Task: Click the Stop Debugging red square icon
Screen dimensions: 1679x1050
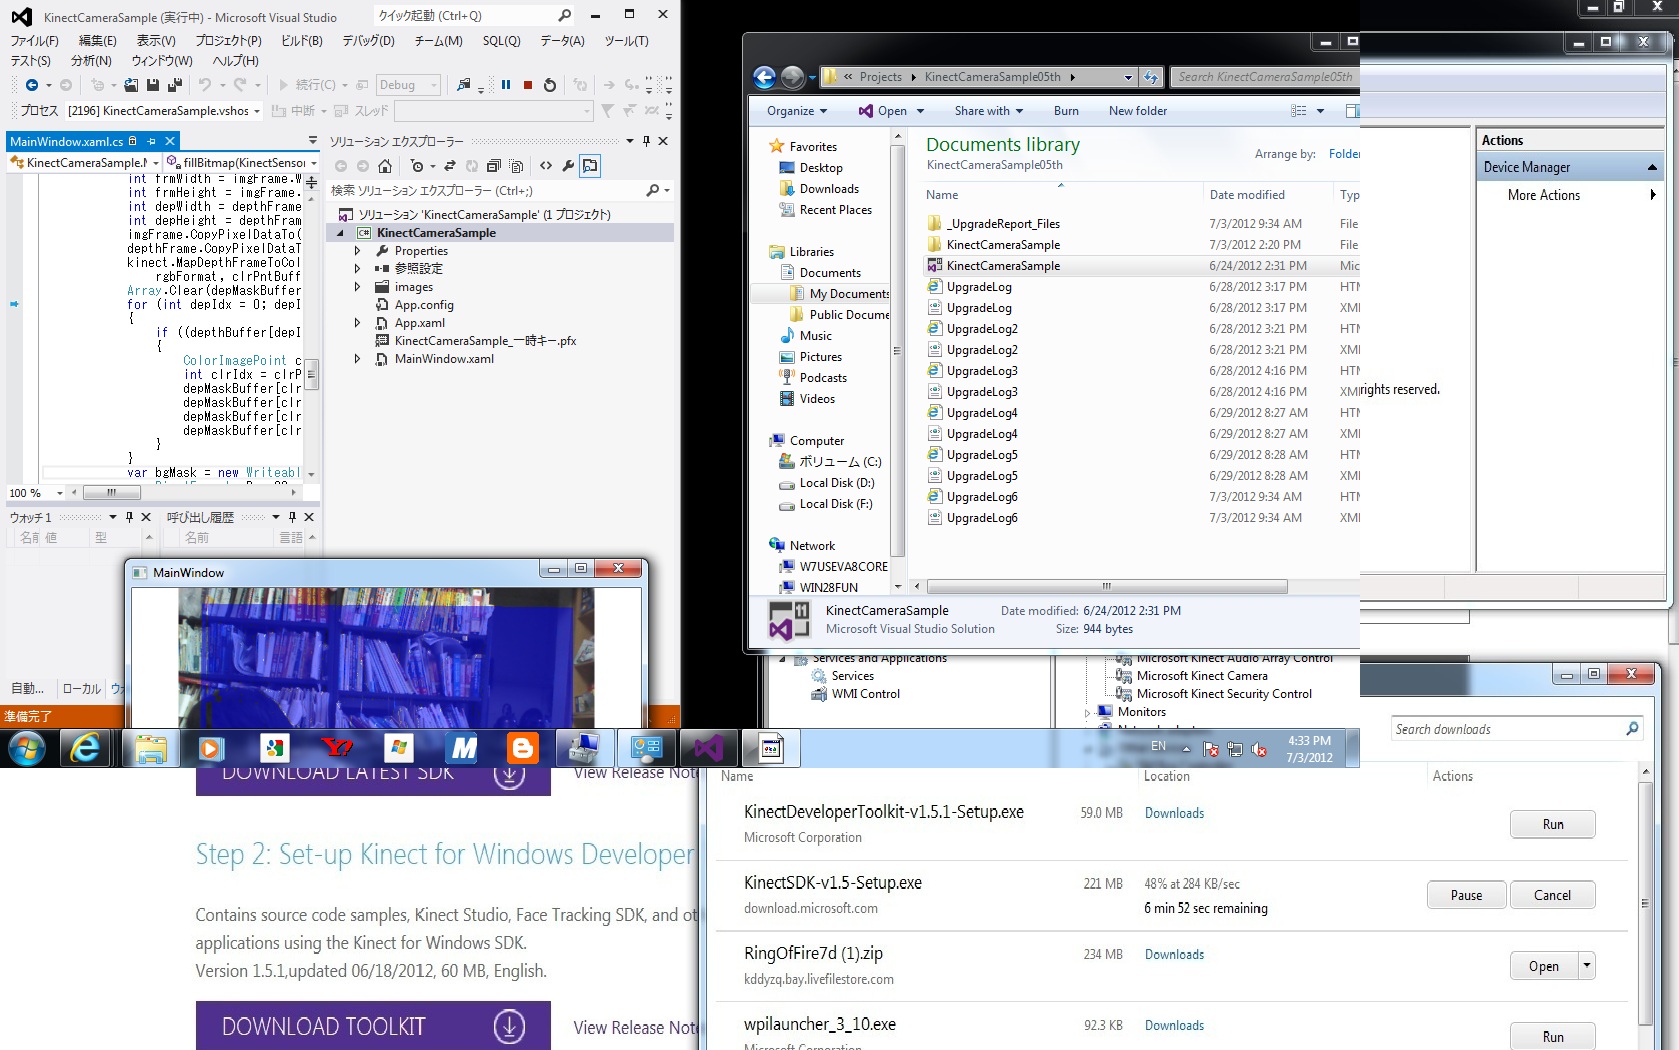Action: pos(528,85)
